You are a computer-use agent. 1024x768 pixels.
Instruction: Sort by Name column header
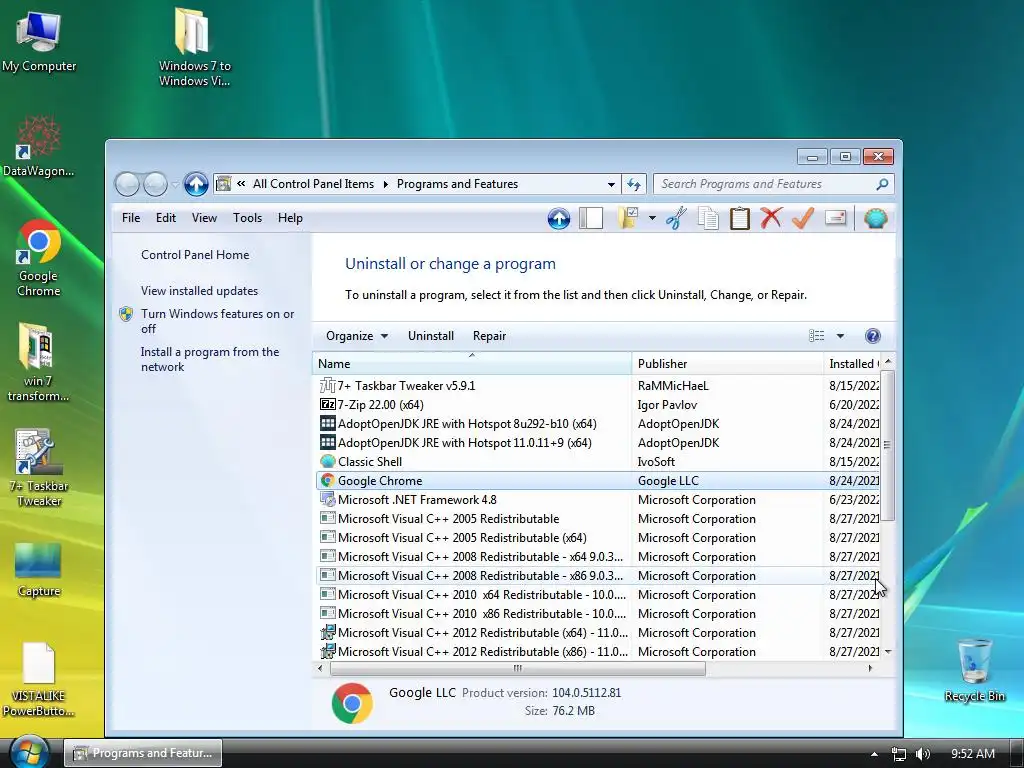(472, 364)
